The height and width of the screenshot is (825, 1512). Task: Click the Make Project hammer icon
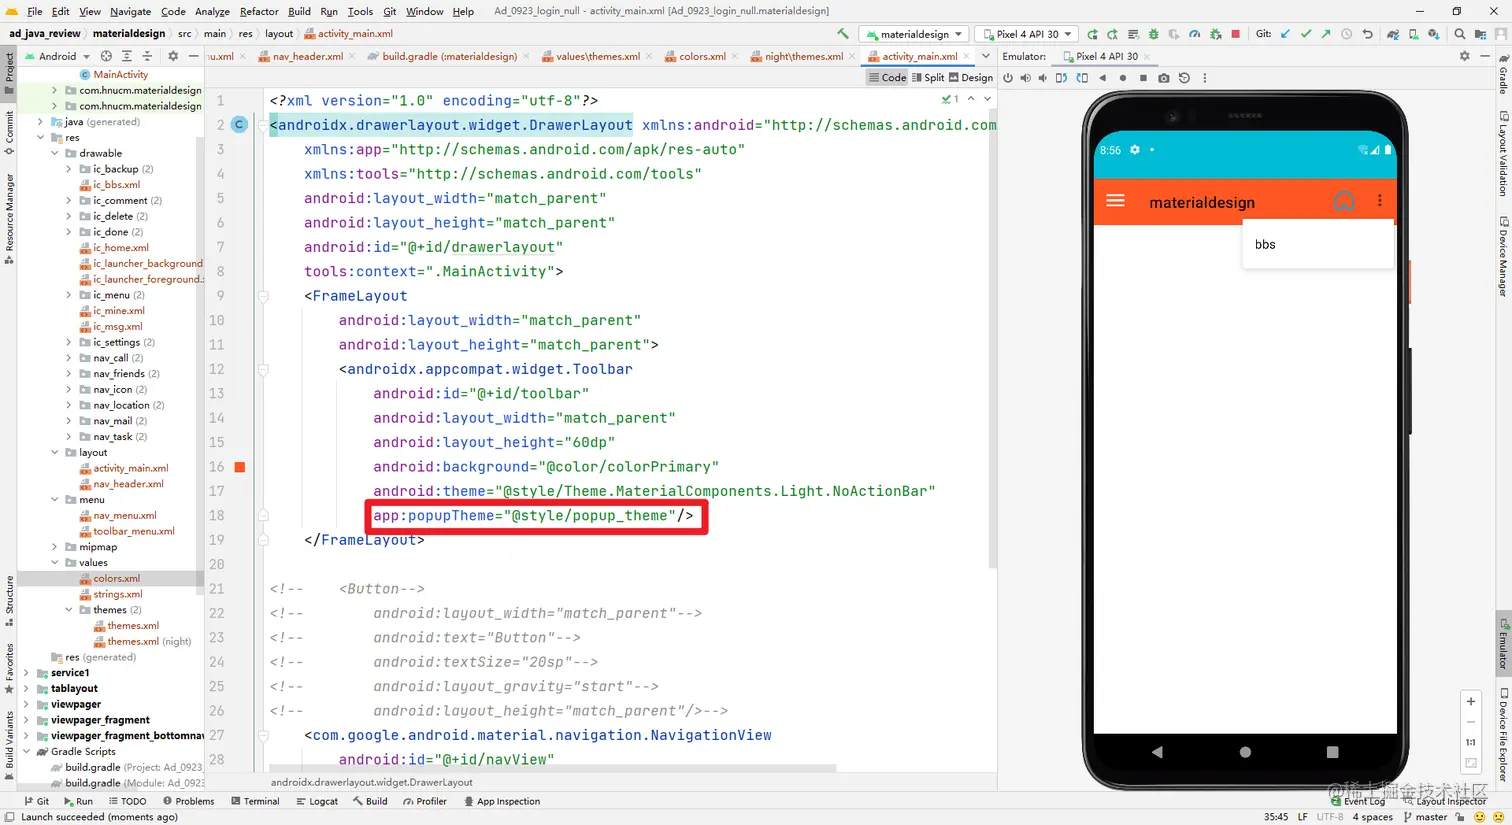[x=843, y=33]
